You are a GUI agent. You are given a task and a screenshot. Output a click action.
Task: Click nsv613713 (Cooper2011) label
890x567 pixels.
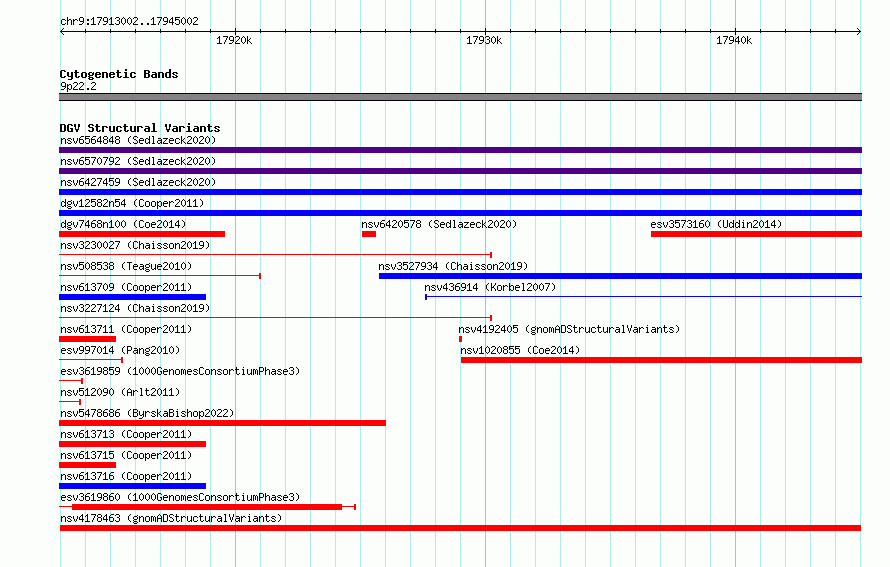pyautogui.click(x=126, y=434)
